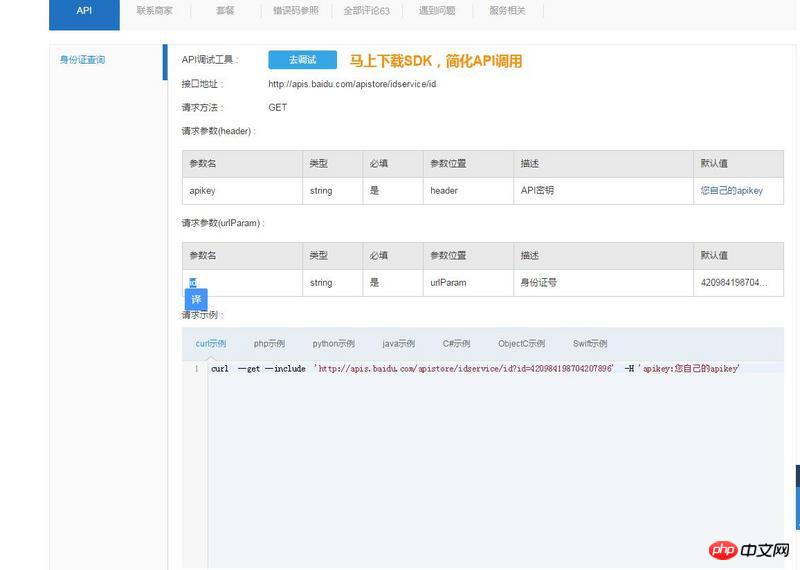
Task: View the 全部评论63 tab
Action: tap(366, 11)
